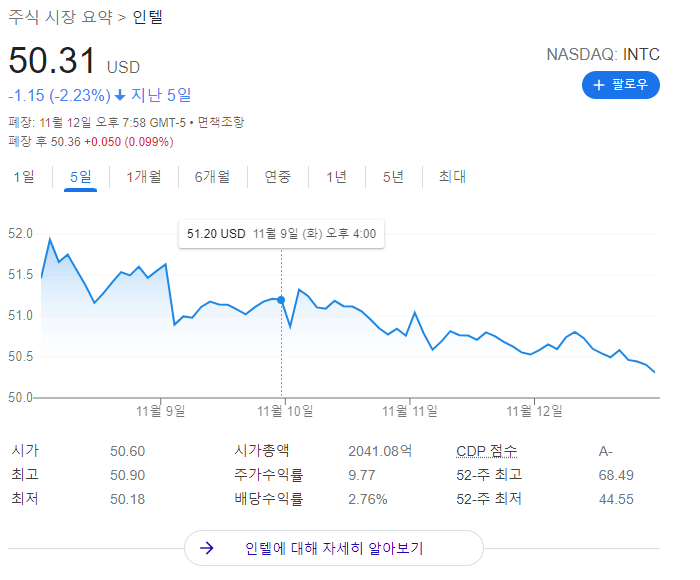Viewport: 700px width, 580px height.
Task: Click the 52.0 y-axis label
Action: click(x=21, y=234)
